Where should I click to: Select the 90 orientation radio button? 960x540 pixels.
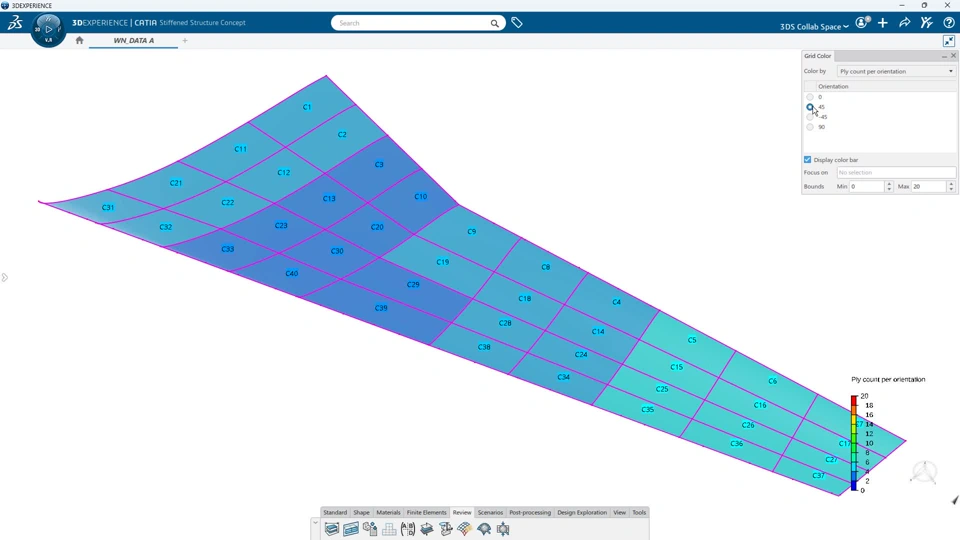[810, 127]
